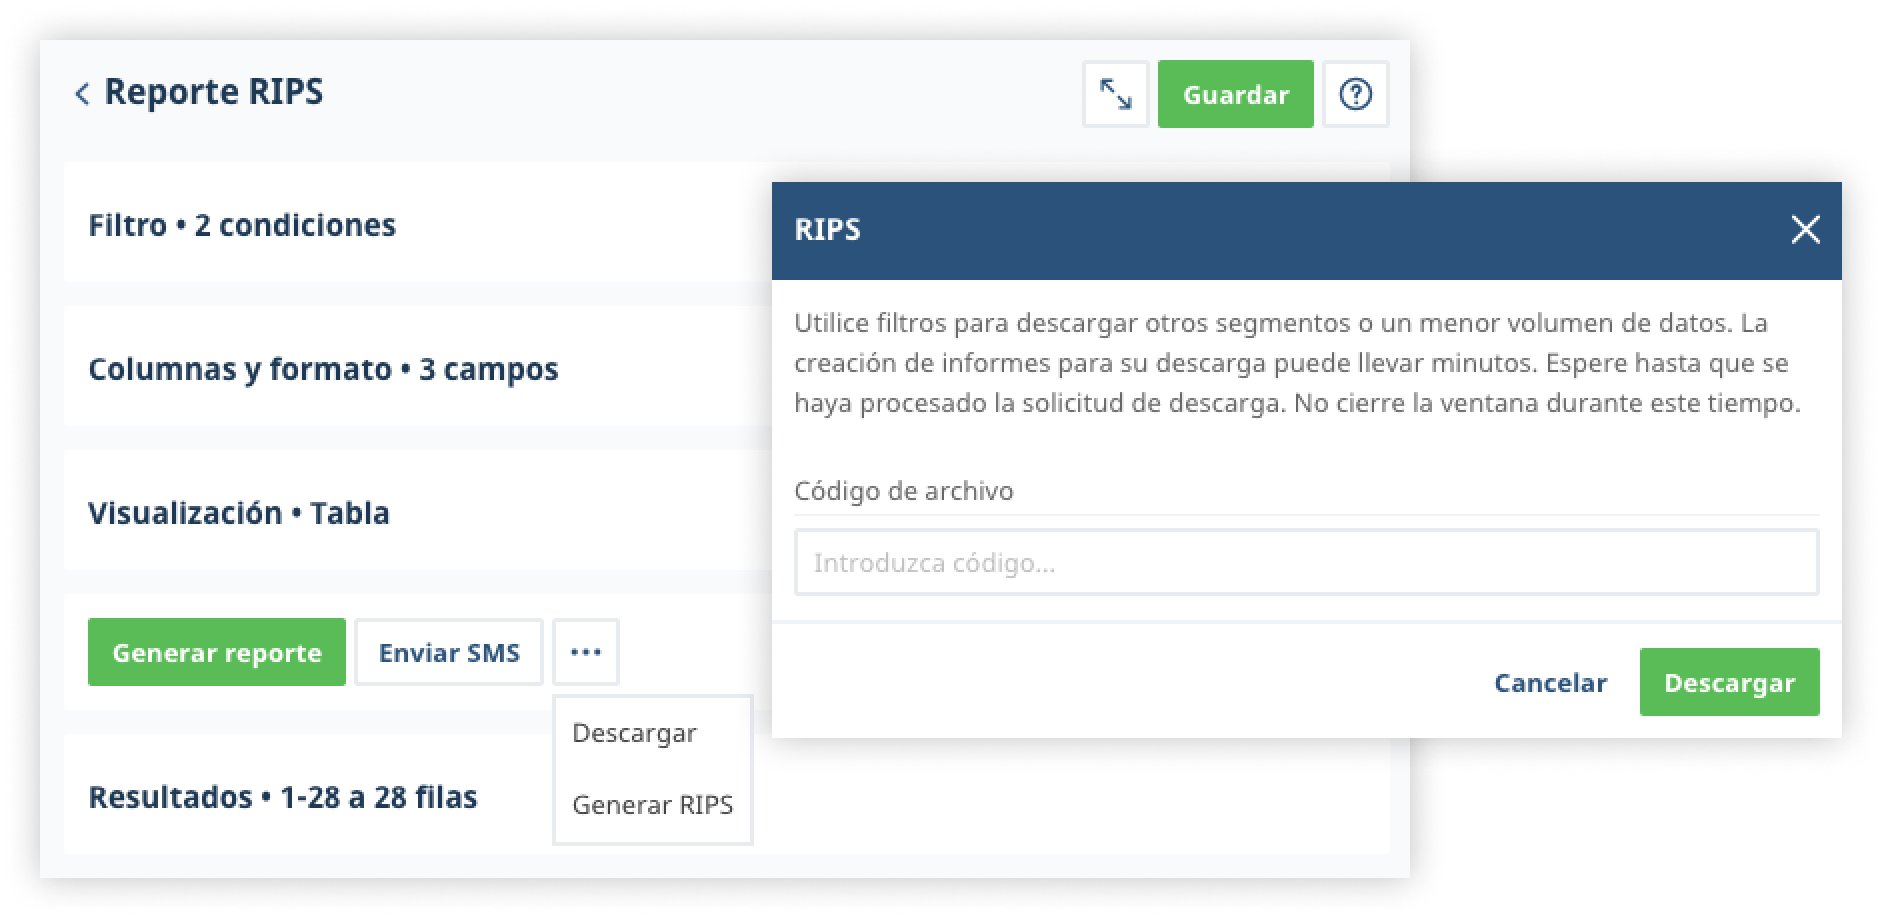Expand the Filtro section
This screenshot has height=918, width=1882.
[240, 225]
